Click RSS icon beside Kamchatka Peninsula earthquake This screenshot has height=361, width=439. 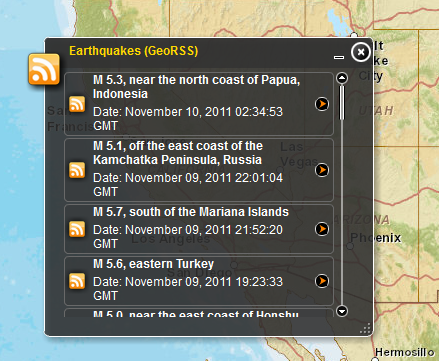pyautogui.click(x=77, y=170)
